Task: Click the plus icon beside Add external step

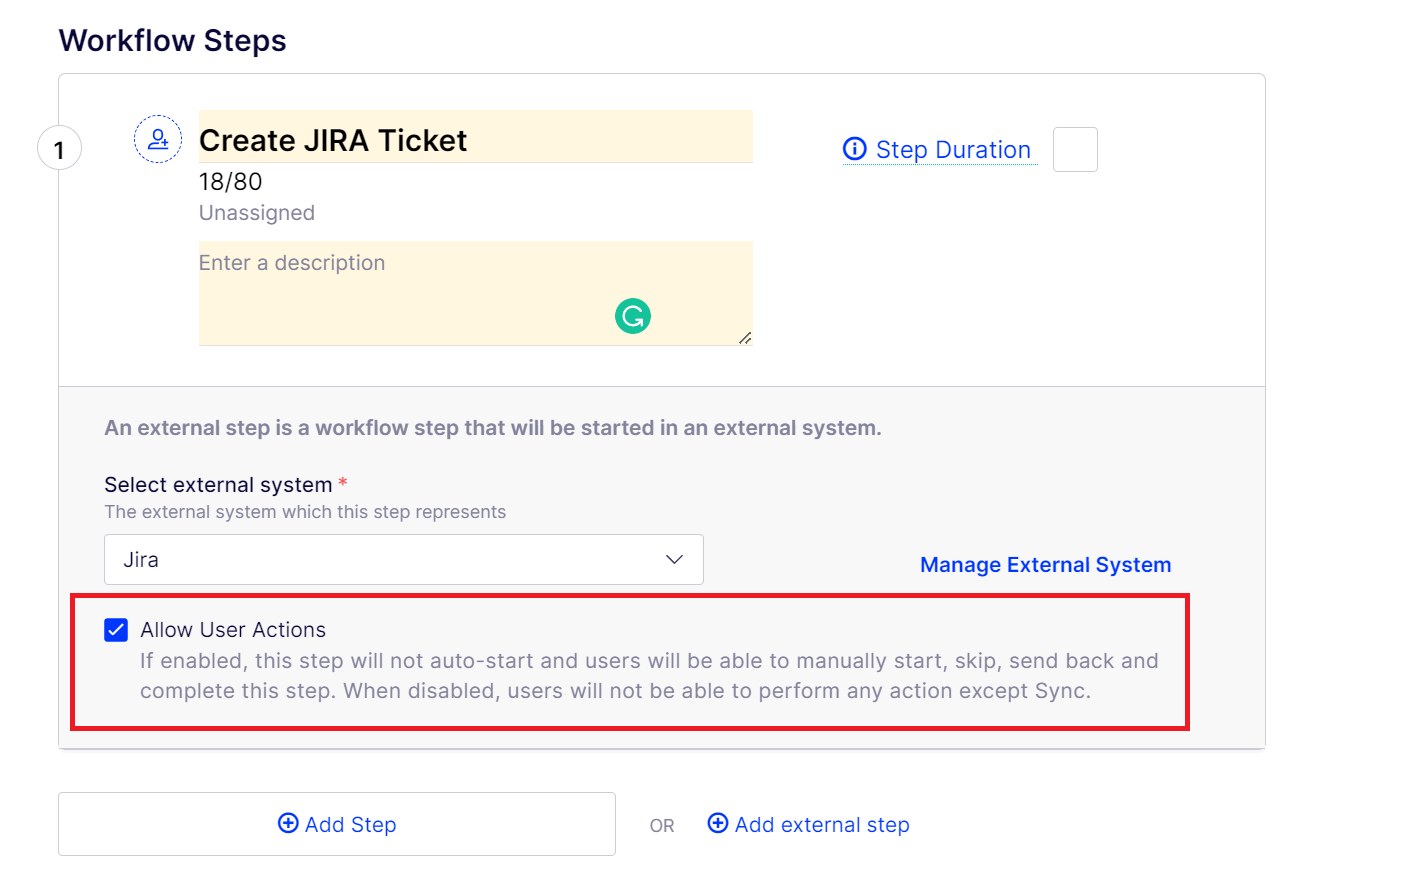Action: pos(718,823)
